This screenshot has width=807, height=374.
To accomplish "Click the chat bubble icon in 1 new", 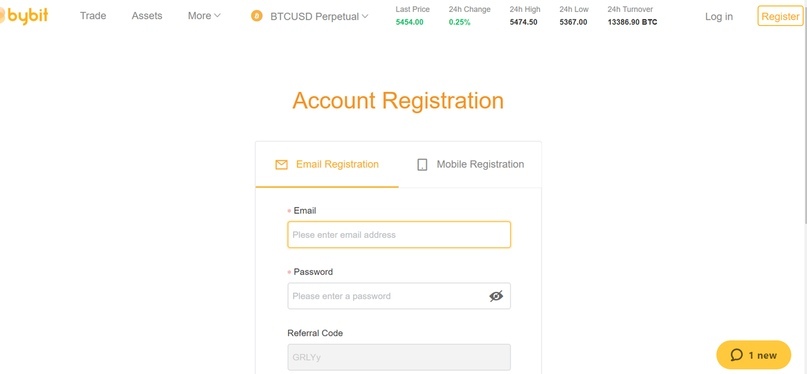I will click(736, 355).
